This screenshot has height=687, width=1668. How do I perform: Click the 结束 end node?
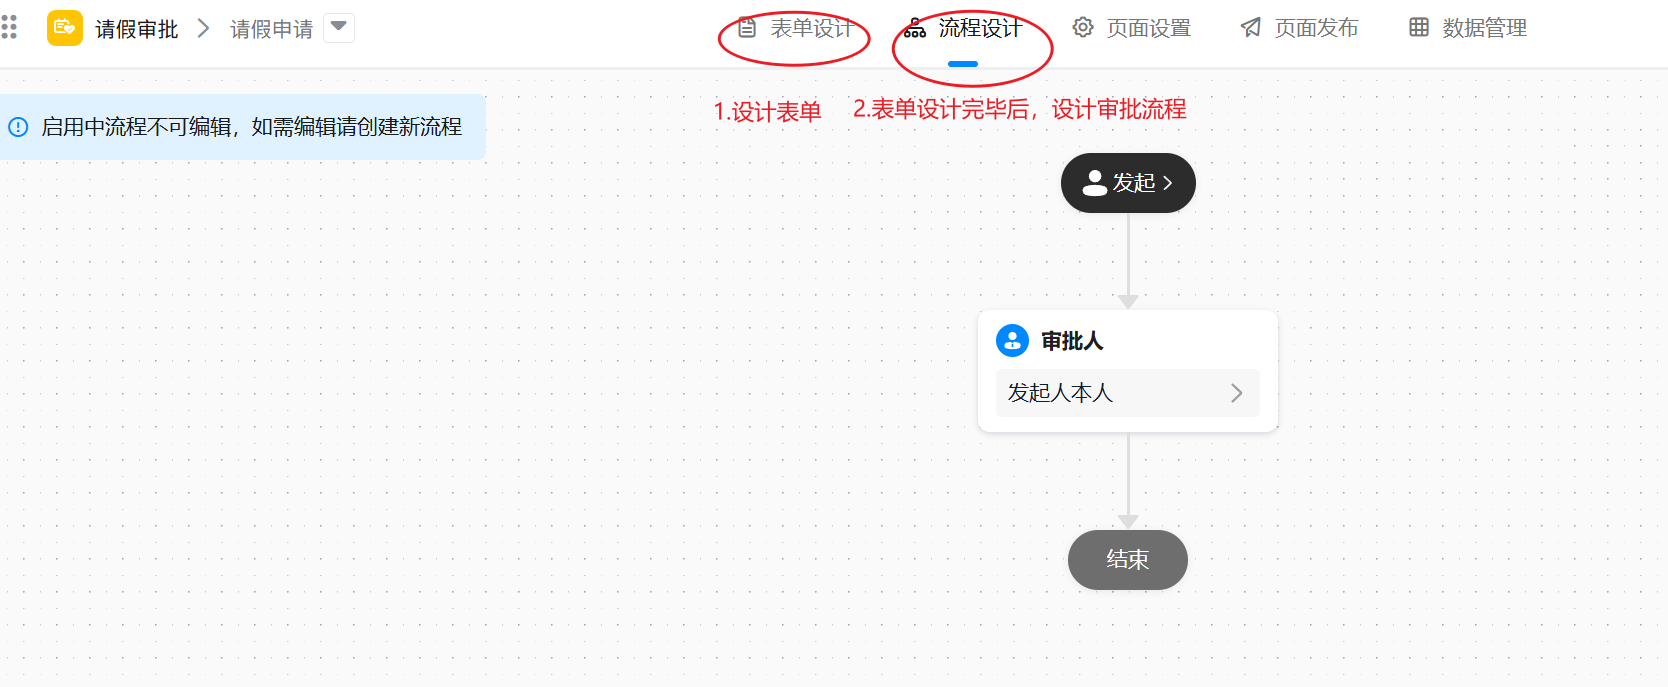point(1128,560)
